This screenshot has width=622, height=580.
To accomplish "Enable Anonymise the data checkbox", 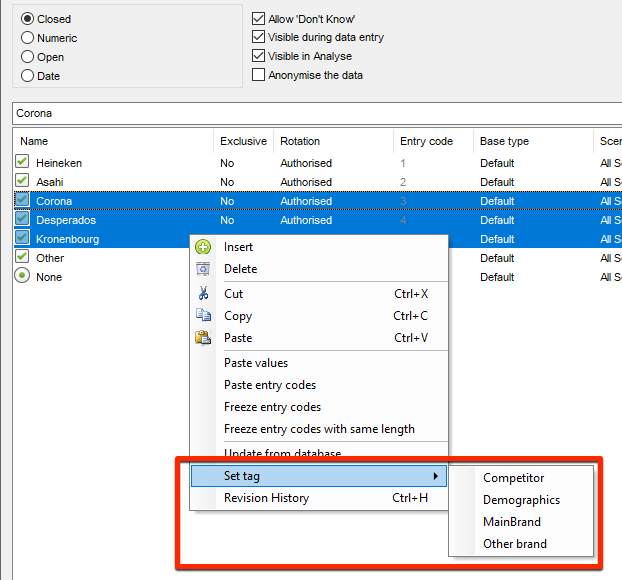I will [258, 75].
